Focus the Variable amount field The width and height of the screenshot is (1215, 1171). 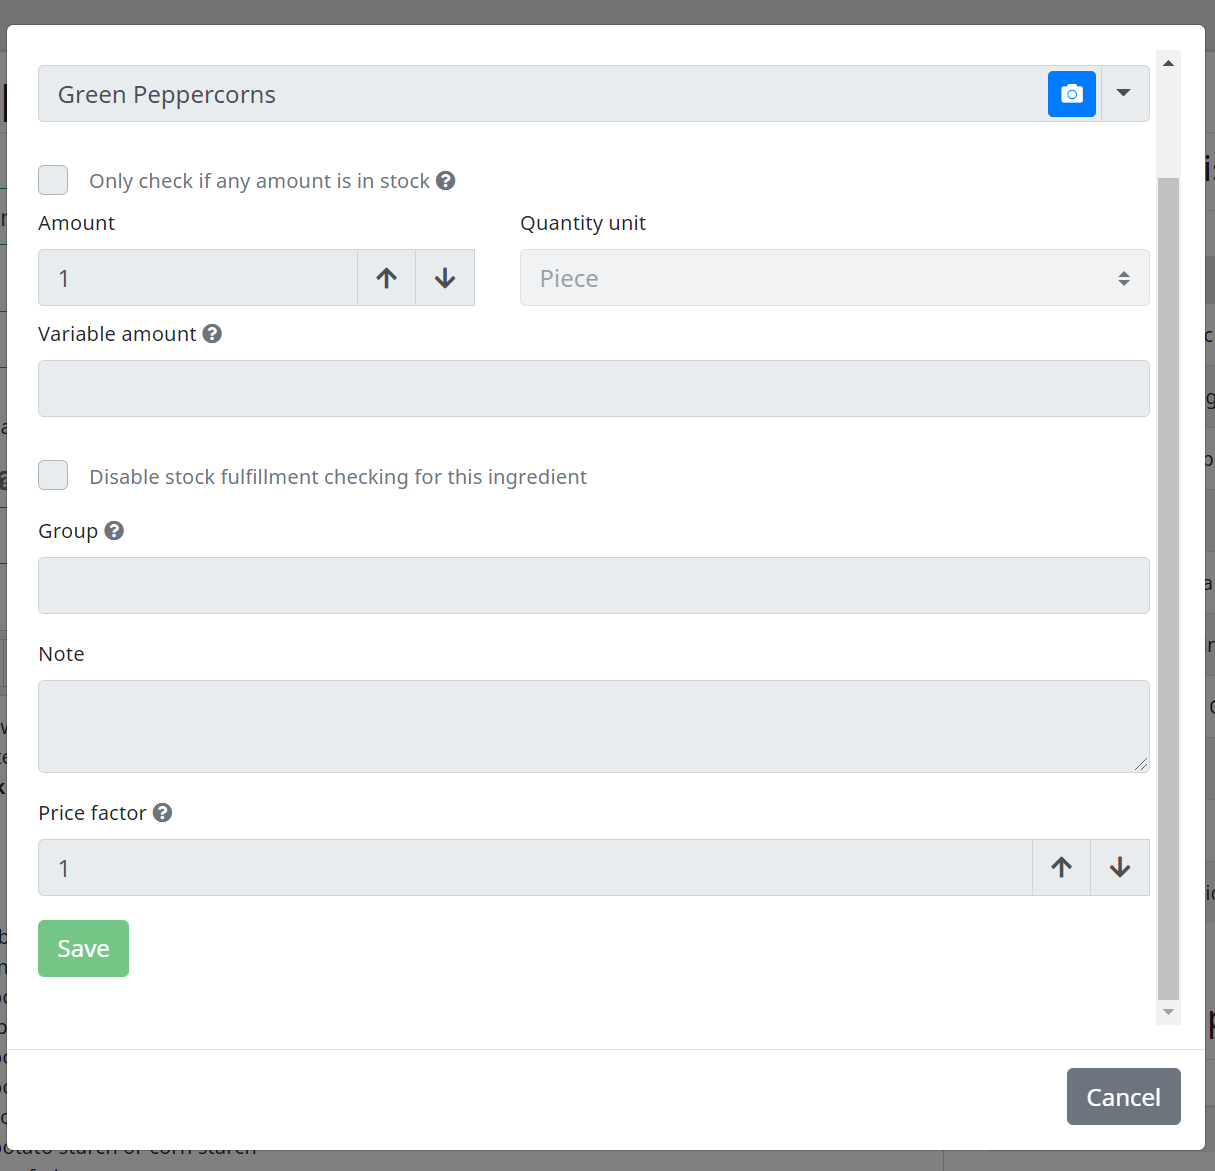(594, 388)
